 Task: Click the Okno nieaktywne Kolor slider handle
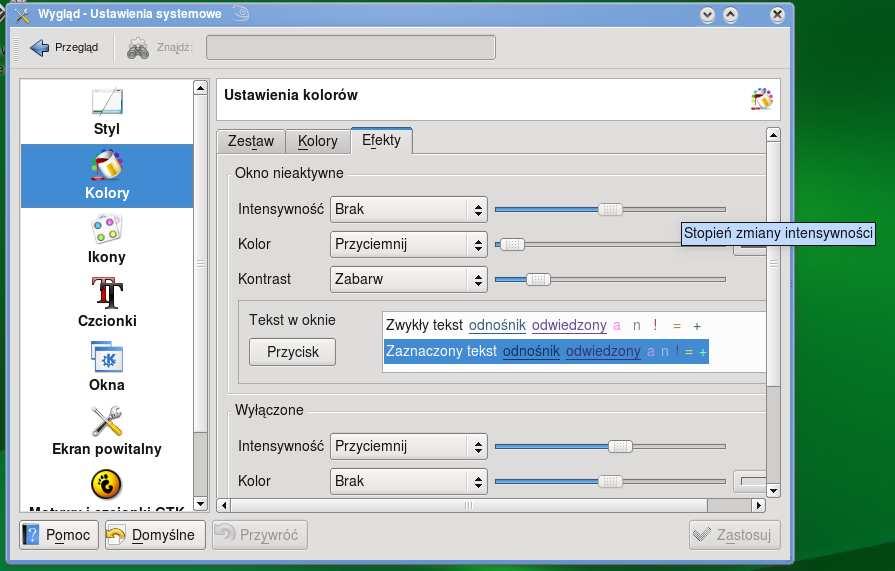[512, 244]
